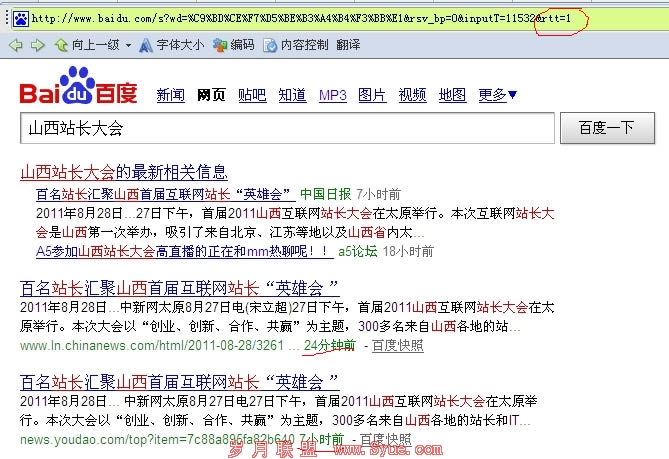Image resolution: width=669 pixels, height=459 pixels.
Task: Click the Baidu logo
Action: pyautogui.click(x=79, y=91)
